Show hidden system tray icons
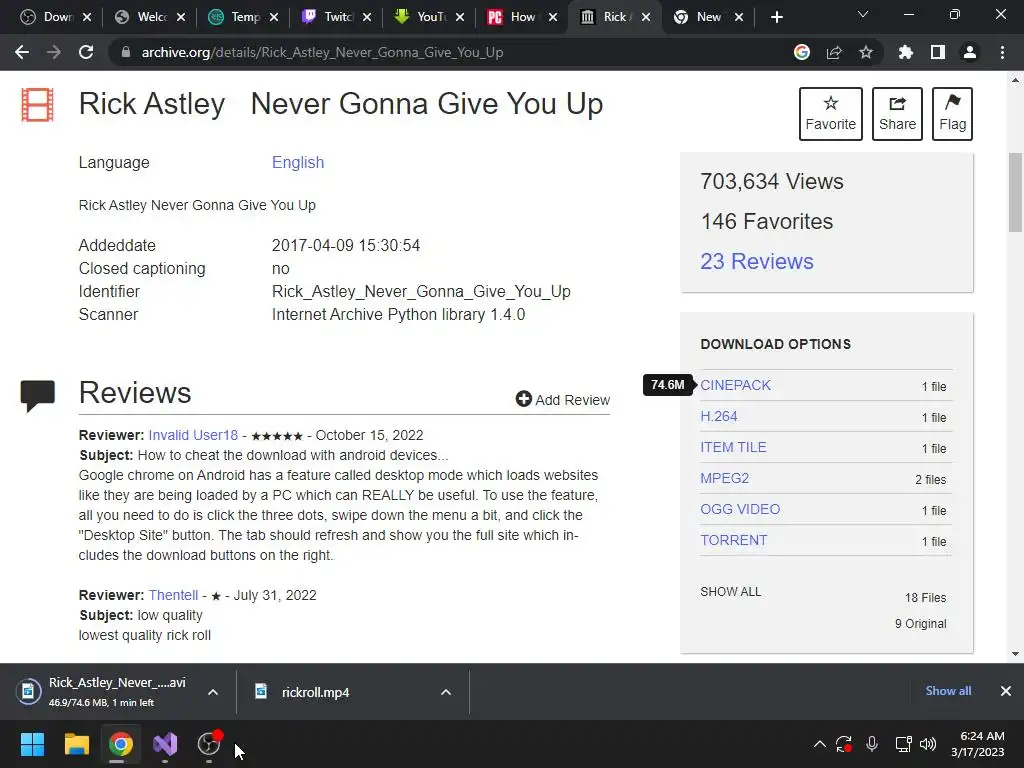Viewport: 1024px width, 768px height. click(x=819, y=744)
